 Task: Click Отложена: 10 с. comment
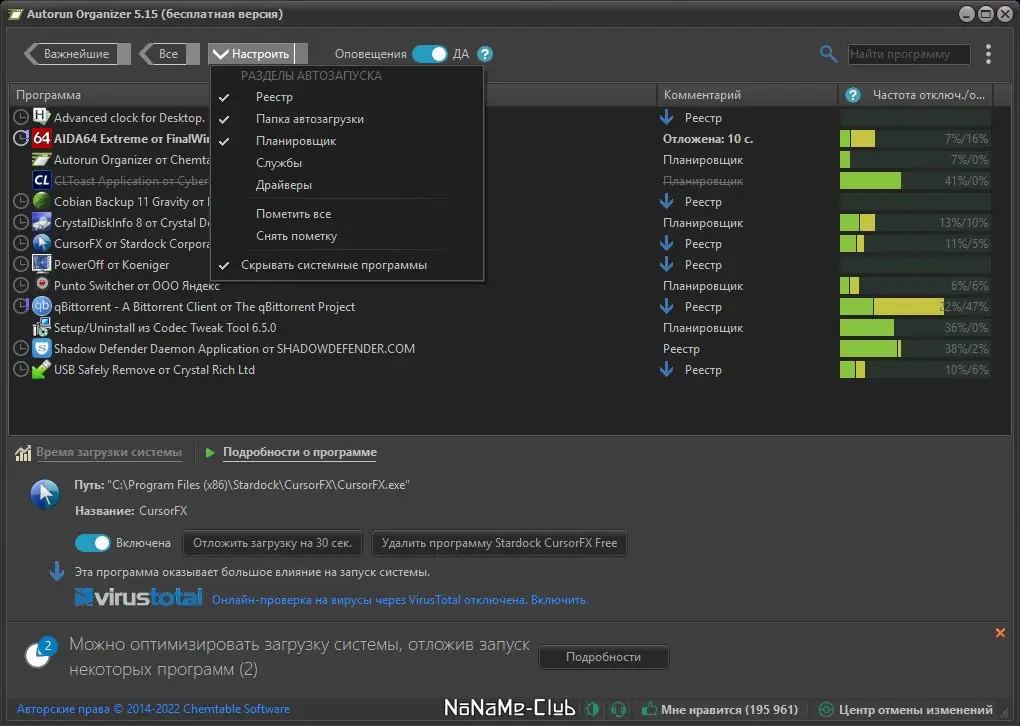click(x=708, y=139)
